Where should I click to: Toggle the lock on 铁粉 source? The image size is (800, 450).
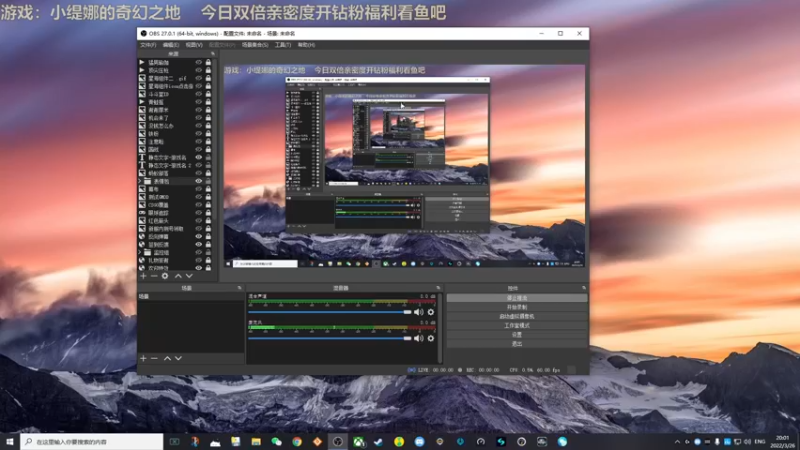pos(208,134)
